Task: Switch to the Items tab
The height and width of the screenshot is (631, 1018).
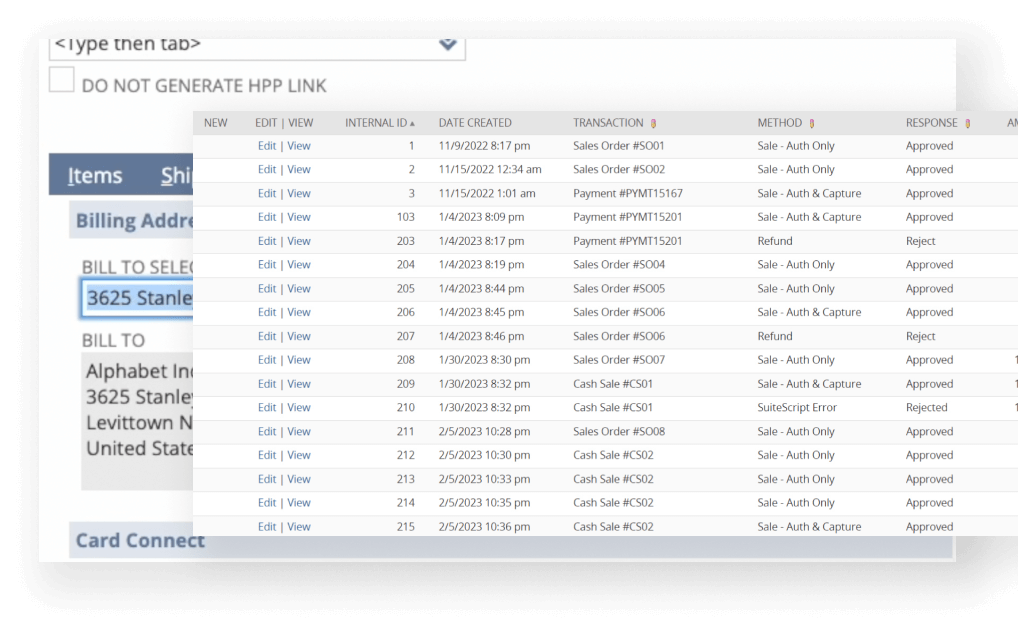Action: pos(95,176)
